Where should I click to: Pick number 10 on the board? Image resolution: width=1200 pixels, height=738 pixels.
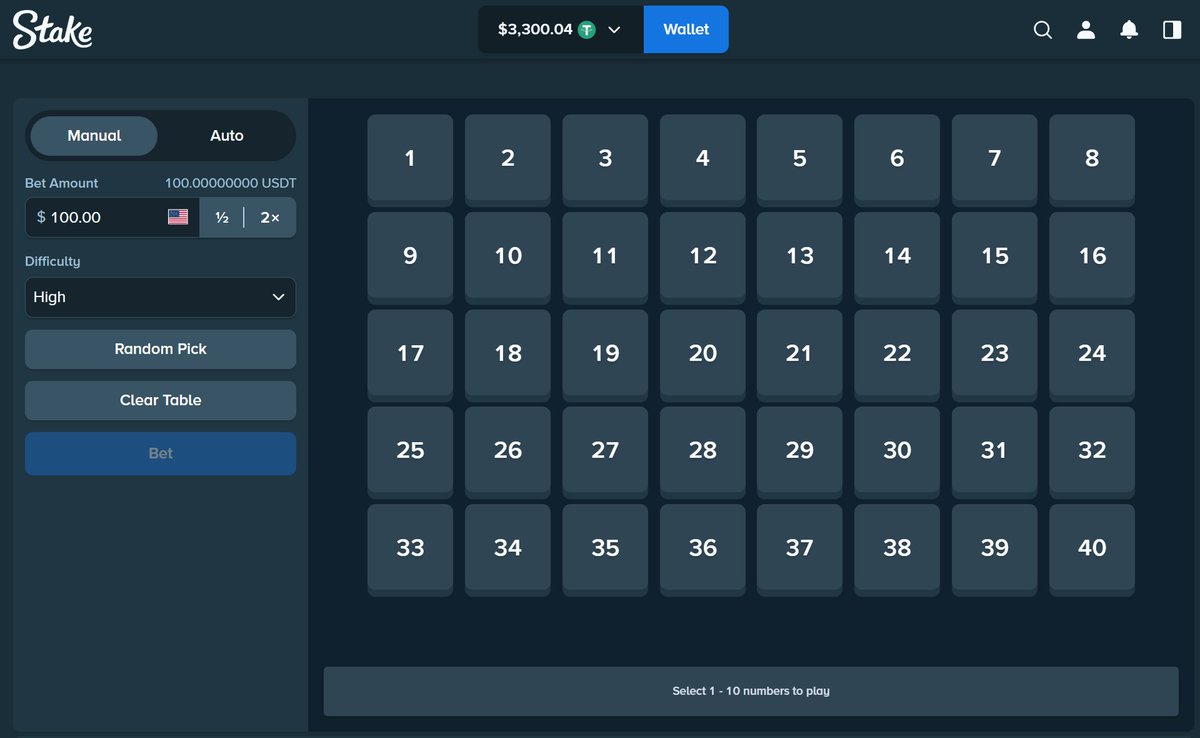508,258
